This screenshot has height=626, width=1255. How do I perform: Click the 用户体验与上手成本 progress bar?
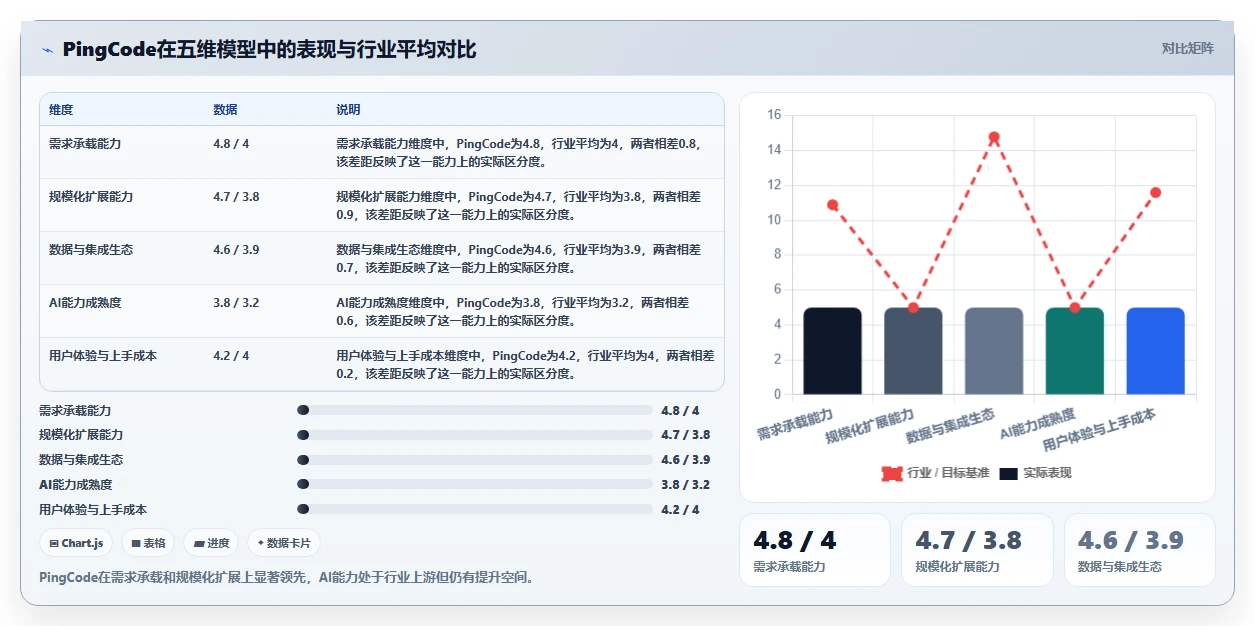[475, 509]
